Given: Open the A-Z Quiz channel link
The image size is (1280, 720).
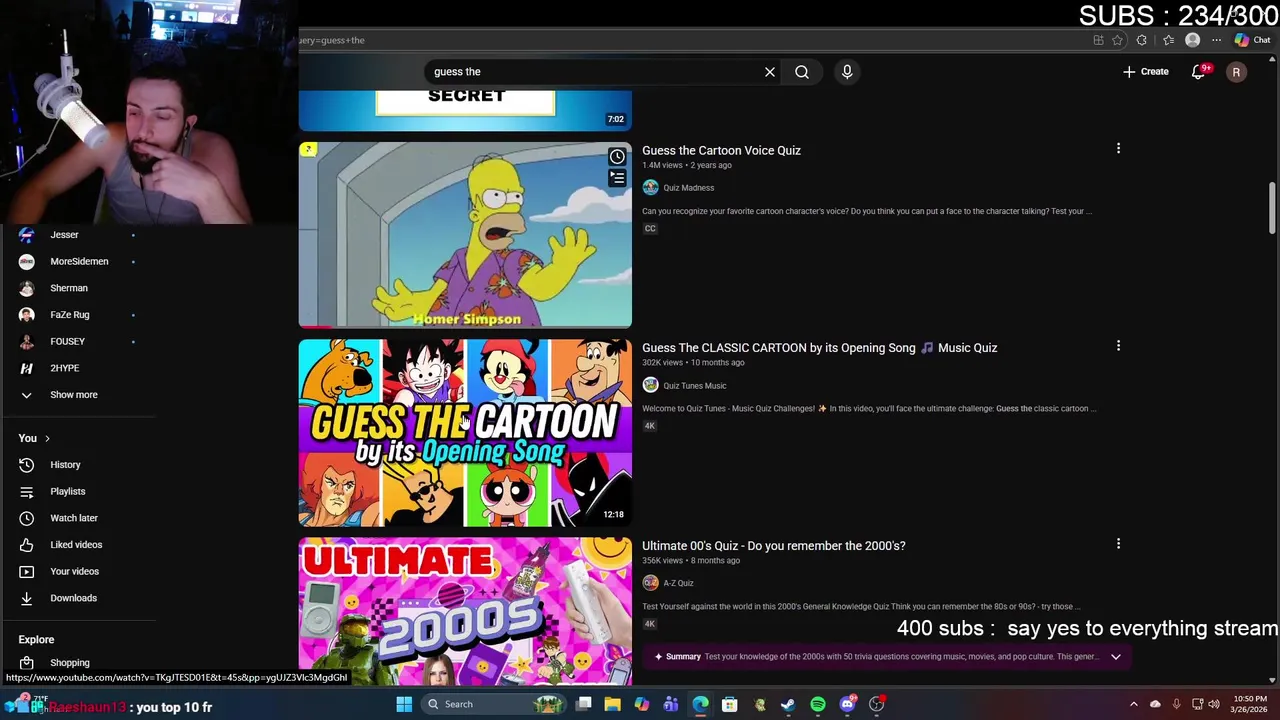Looking at the screenshot, I should [x=678, y=583].
